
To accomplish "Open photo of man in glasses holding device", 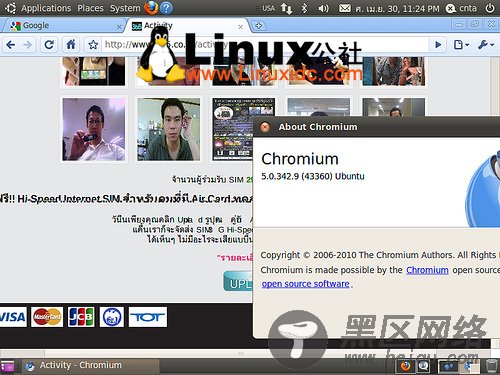I will pos(94,129).
